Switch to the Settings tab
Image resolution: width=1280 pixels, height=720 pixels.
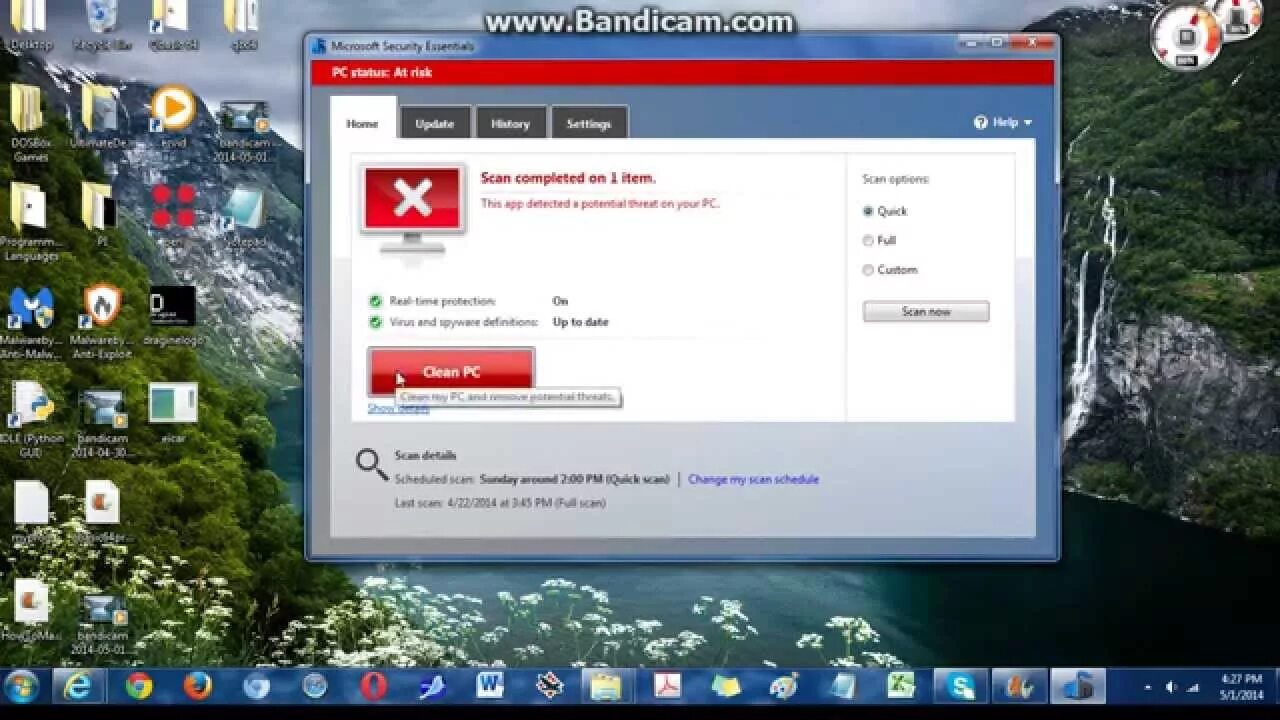point(589,123)
